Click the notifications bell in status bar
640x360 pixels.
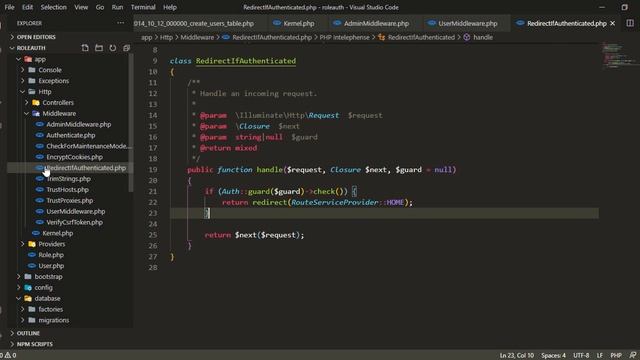click(633, 355)
